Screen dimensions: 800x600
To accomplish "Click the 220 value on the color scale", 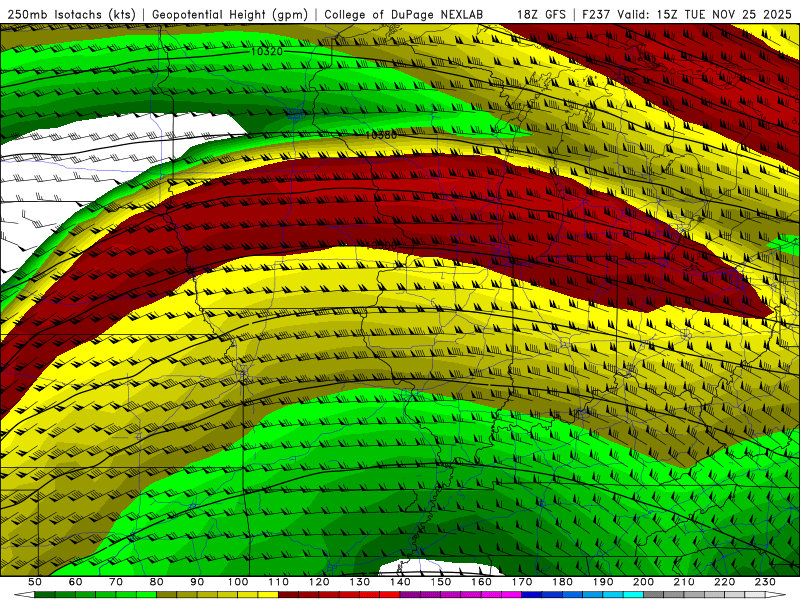I will 724,582.
